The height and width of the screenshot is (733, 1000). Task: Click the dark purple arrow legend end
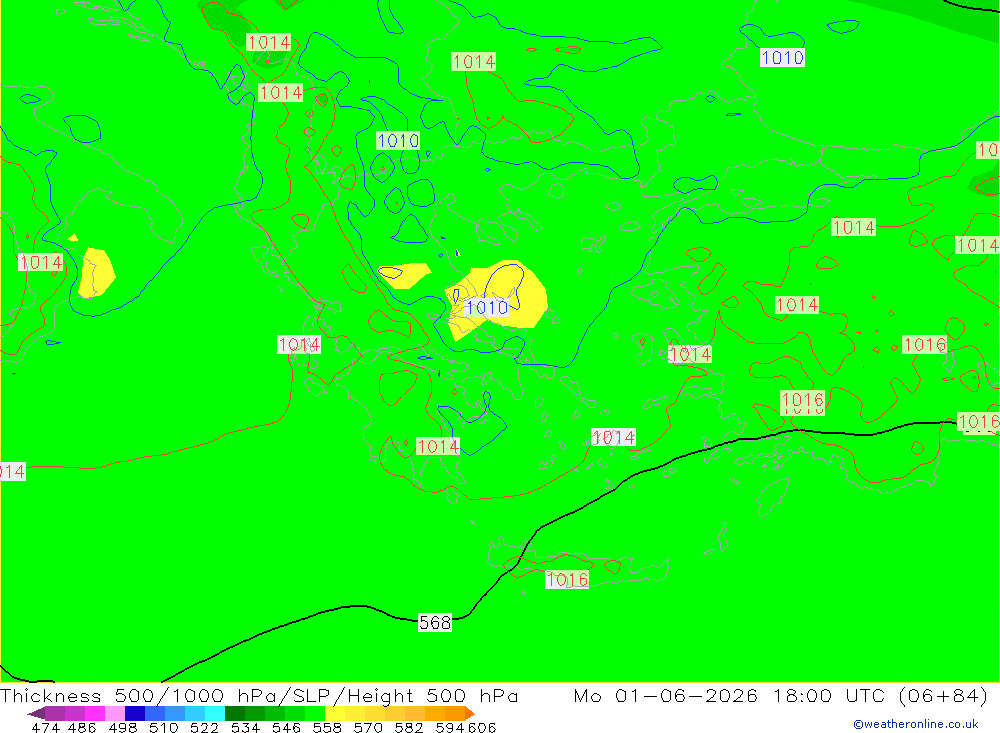pyautogui.click(x=36, y=713)
